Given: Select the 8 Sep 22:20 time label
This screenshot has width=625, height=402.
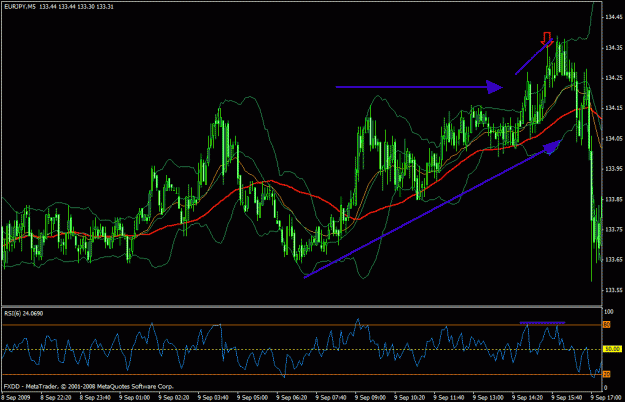Looking at the screenshot, I should click(x=56, y=397).
